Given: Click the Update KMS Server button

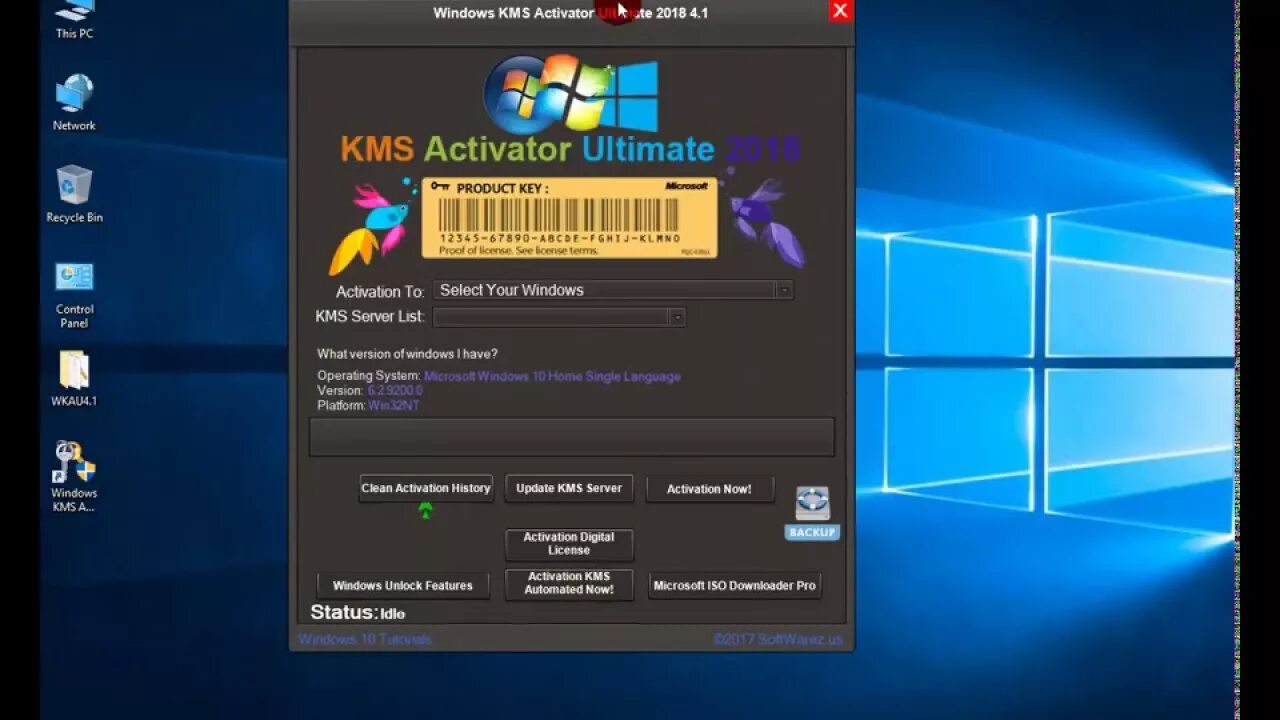Looking at the screenshot, I should (x=569, y=488).
